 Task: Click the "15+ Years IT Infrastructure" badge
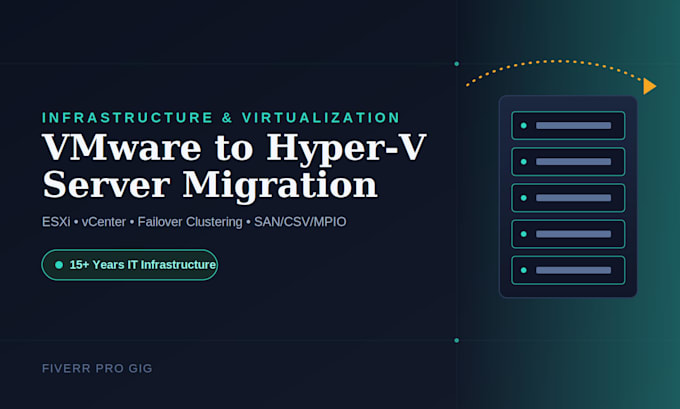coord(130,265)
